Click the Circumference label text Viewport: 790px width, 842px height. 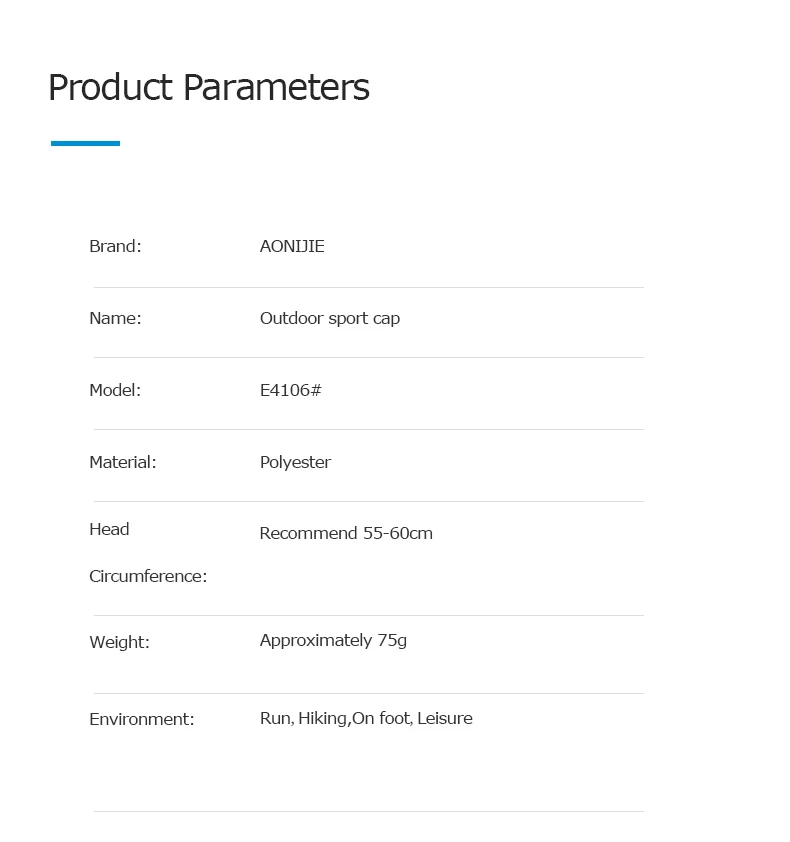(148, 576)
